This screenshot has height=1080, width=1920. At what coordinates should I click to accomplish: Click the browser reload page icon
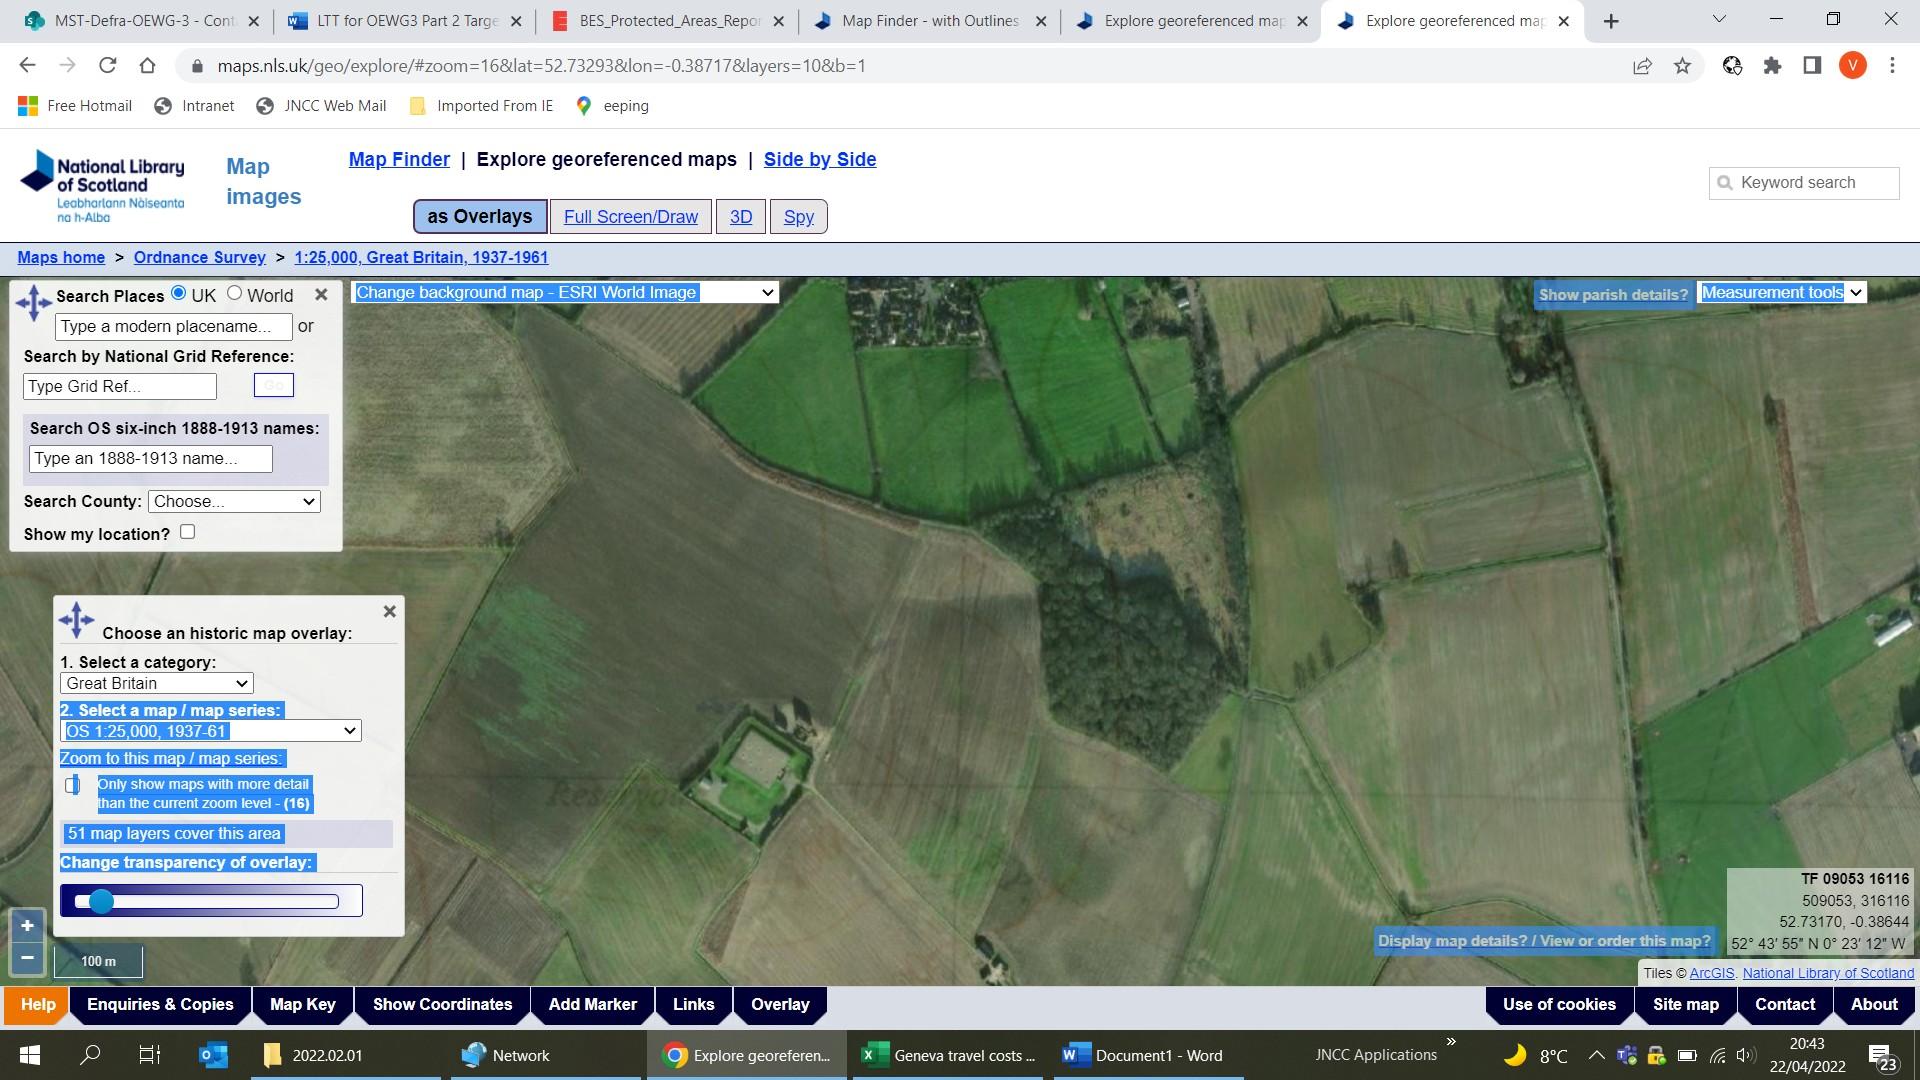107,65
